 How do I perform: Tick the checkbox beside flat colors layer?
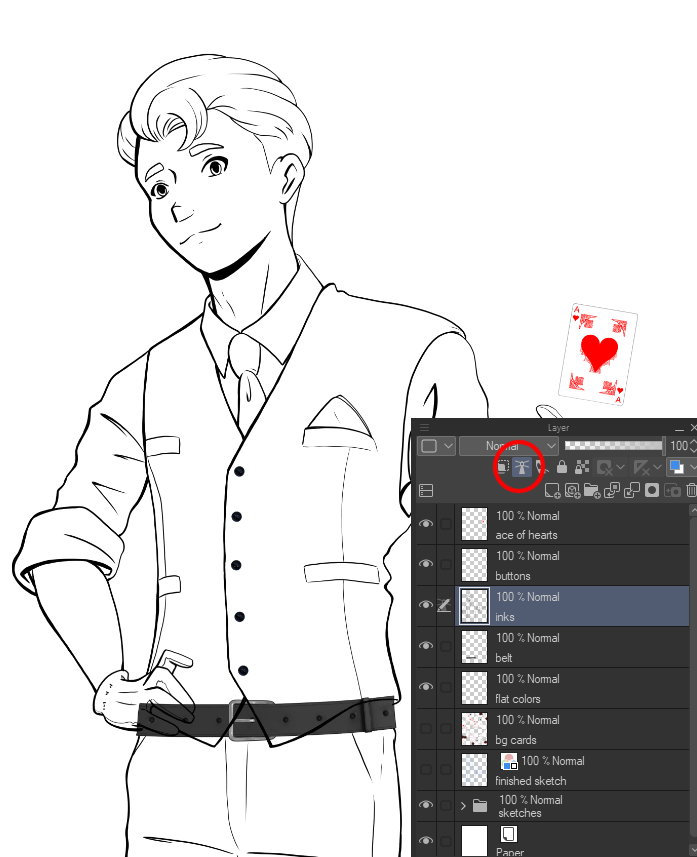coord(446,687)
